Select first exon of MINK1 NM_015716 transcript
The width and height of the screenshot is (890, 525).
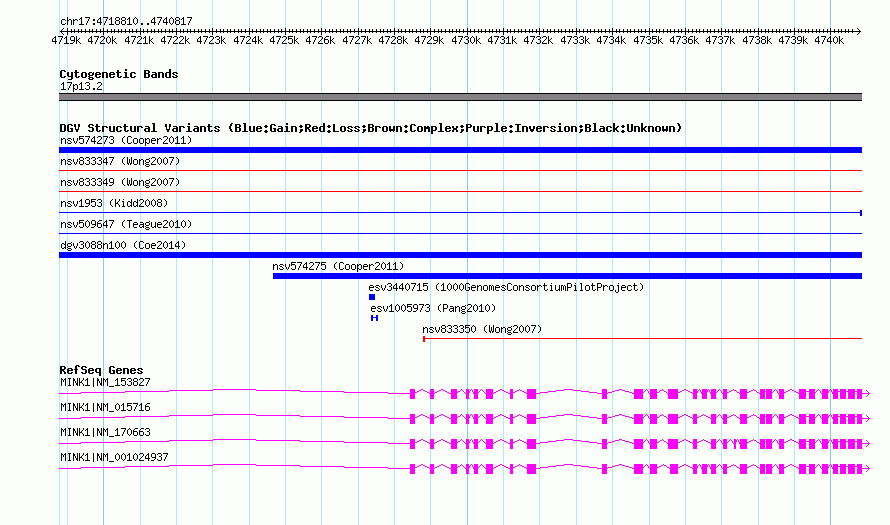[413, 419]
